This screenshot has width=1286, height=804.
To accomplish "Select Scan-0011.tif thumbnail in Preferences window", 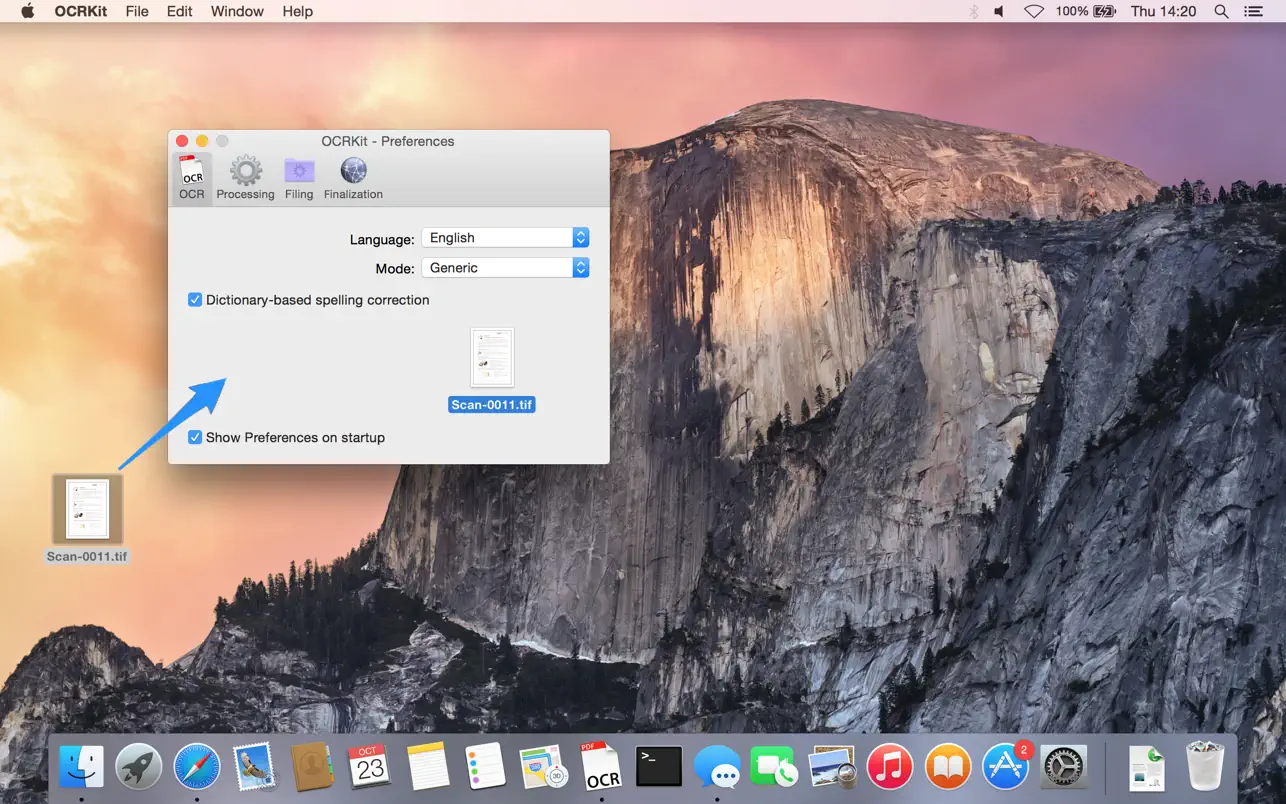I will [492, 358].
